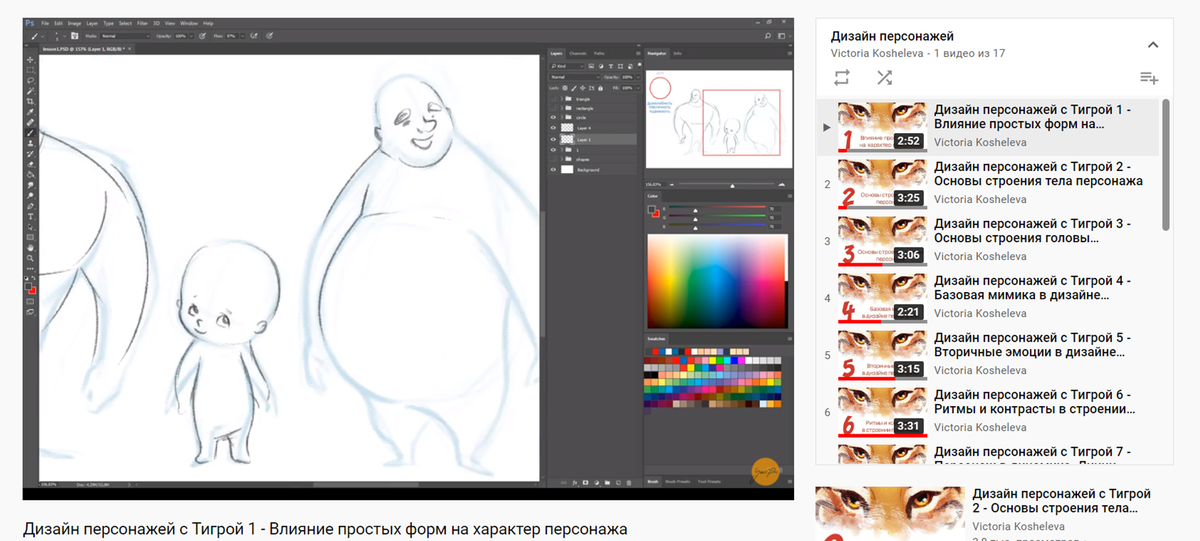Expand the triangle layer group

click(x=562, y=99)
